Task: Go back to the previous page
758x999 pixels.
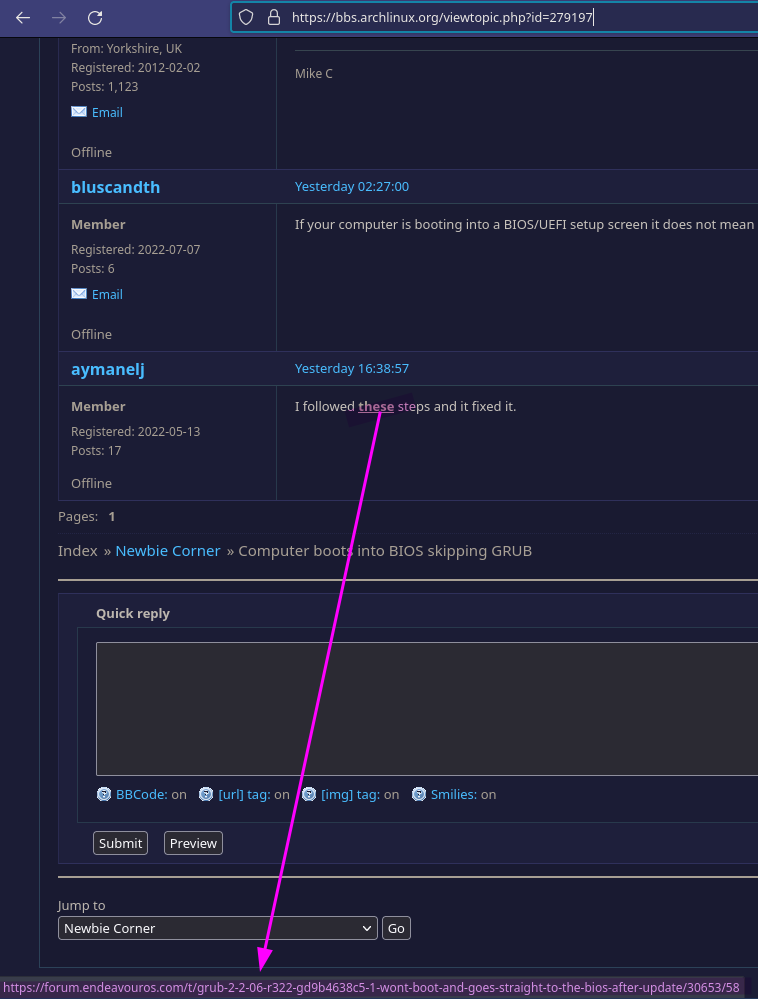Action: pyautogui.click(x=23, y=18)
